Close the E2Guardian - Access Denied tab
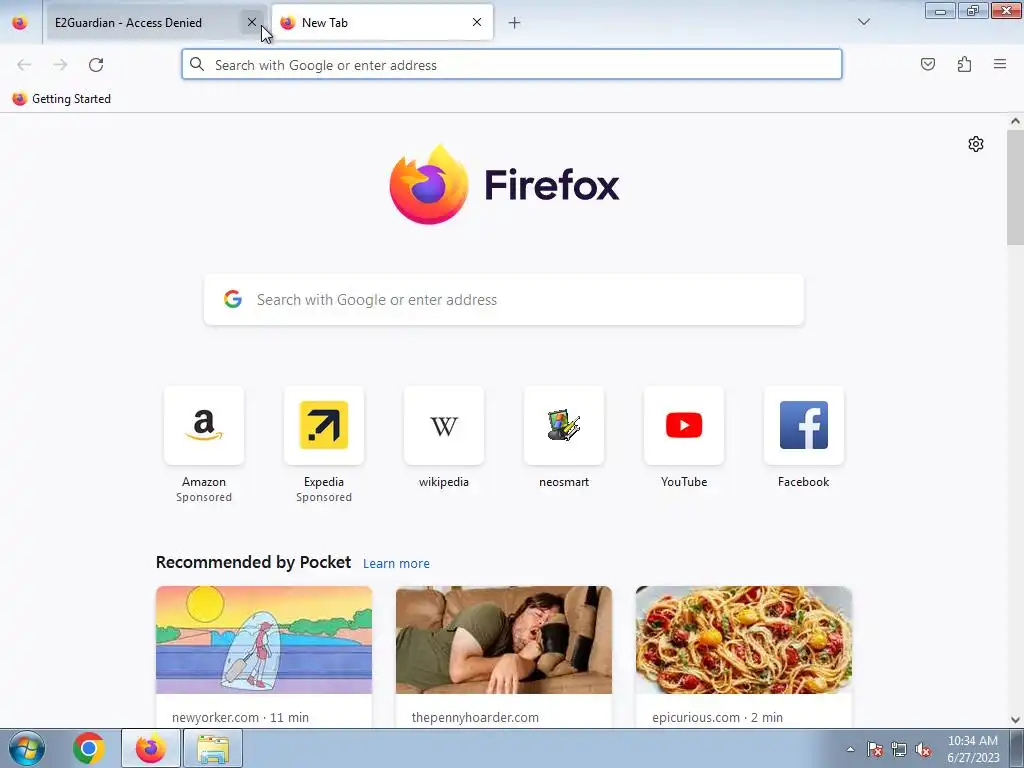This screenshot has height=768, width=1024. [251, 22]
